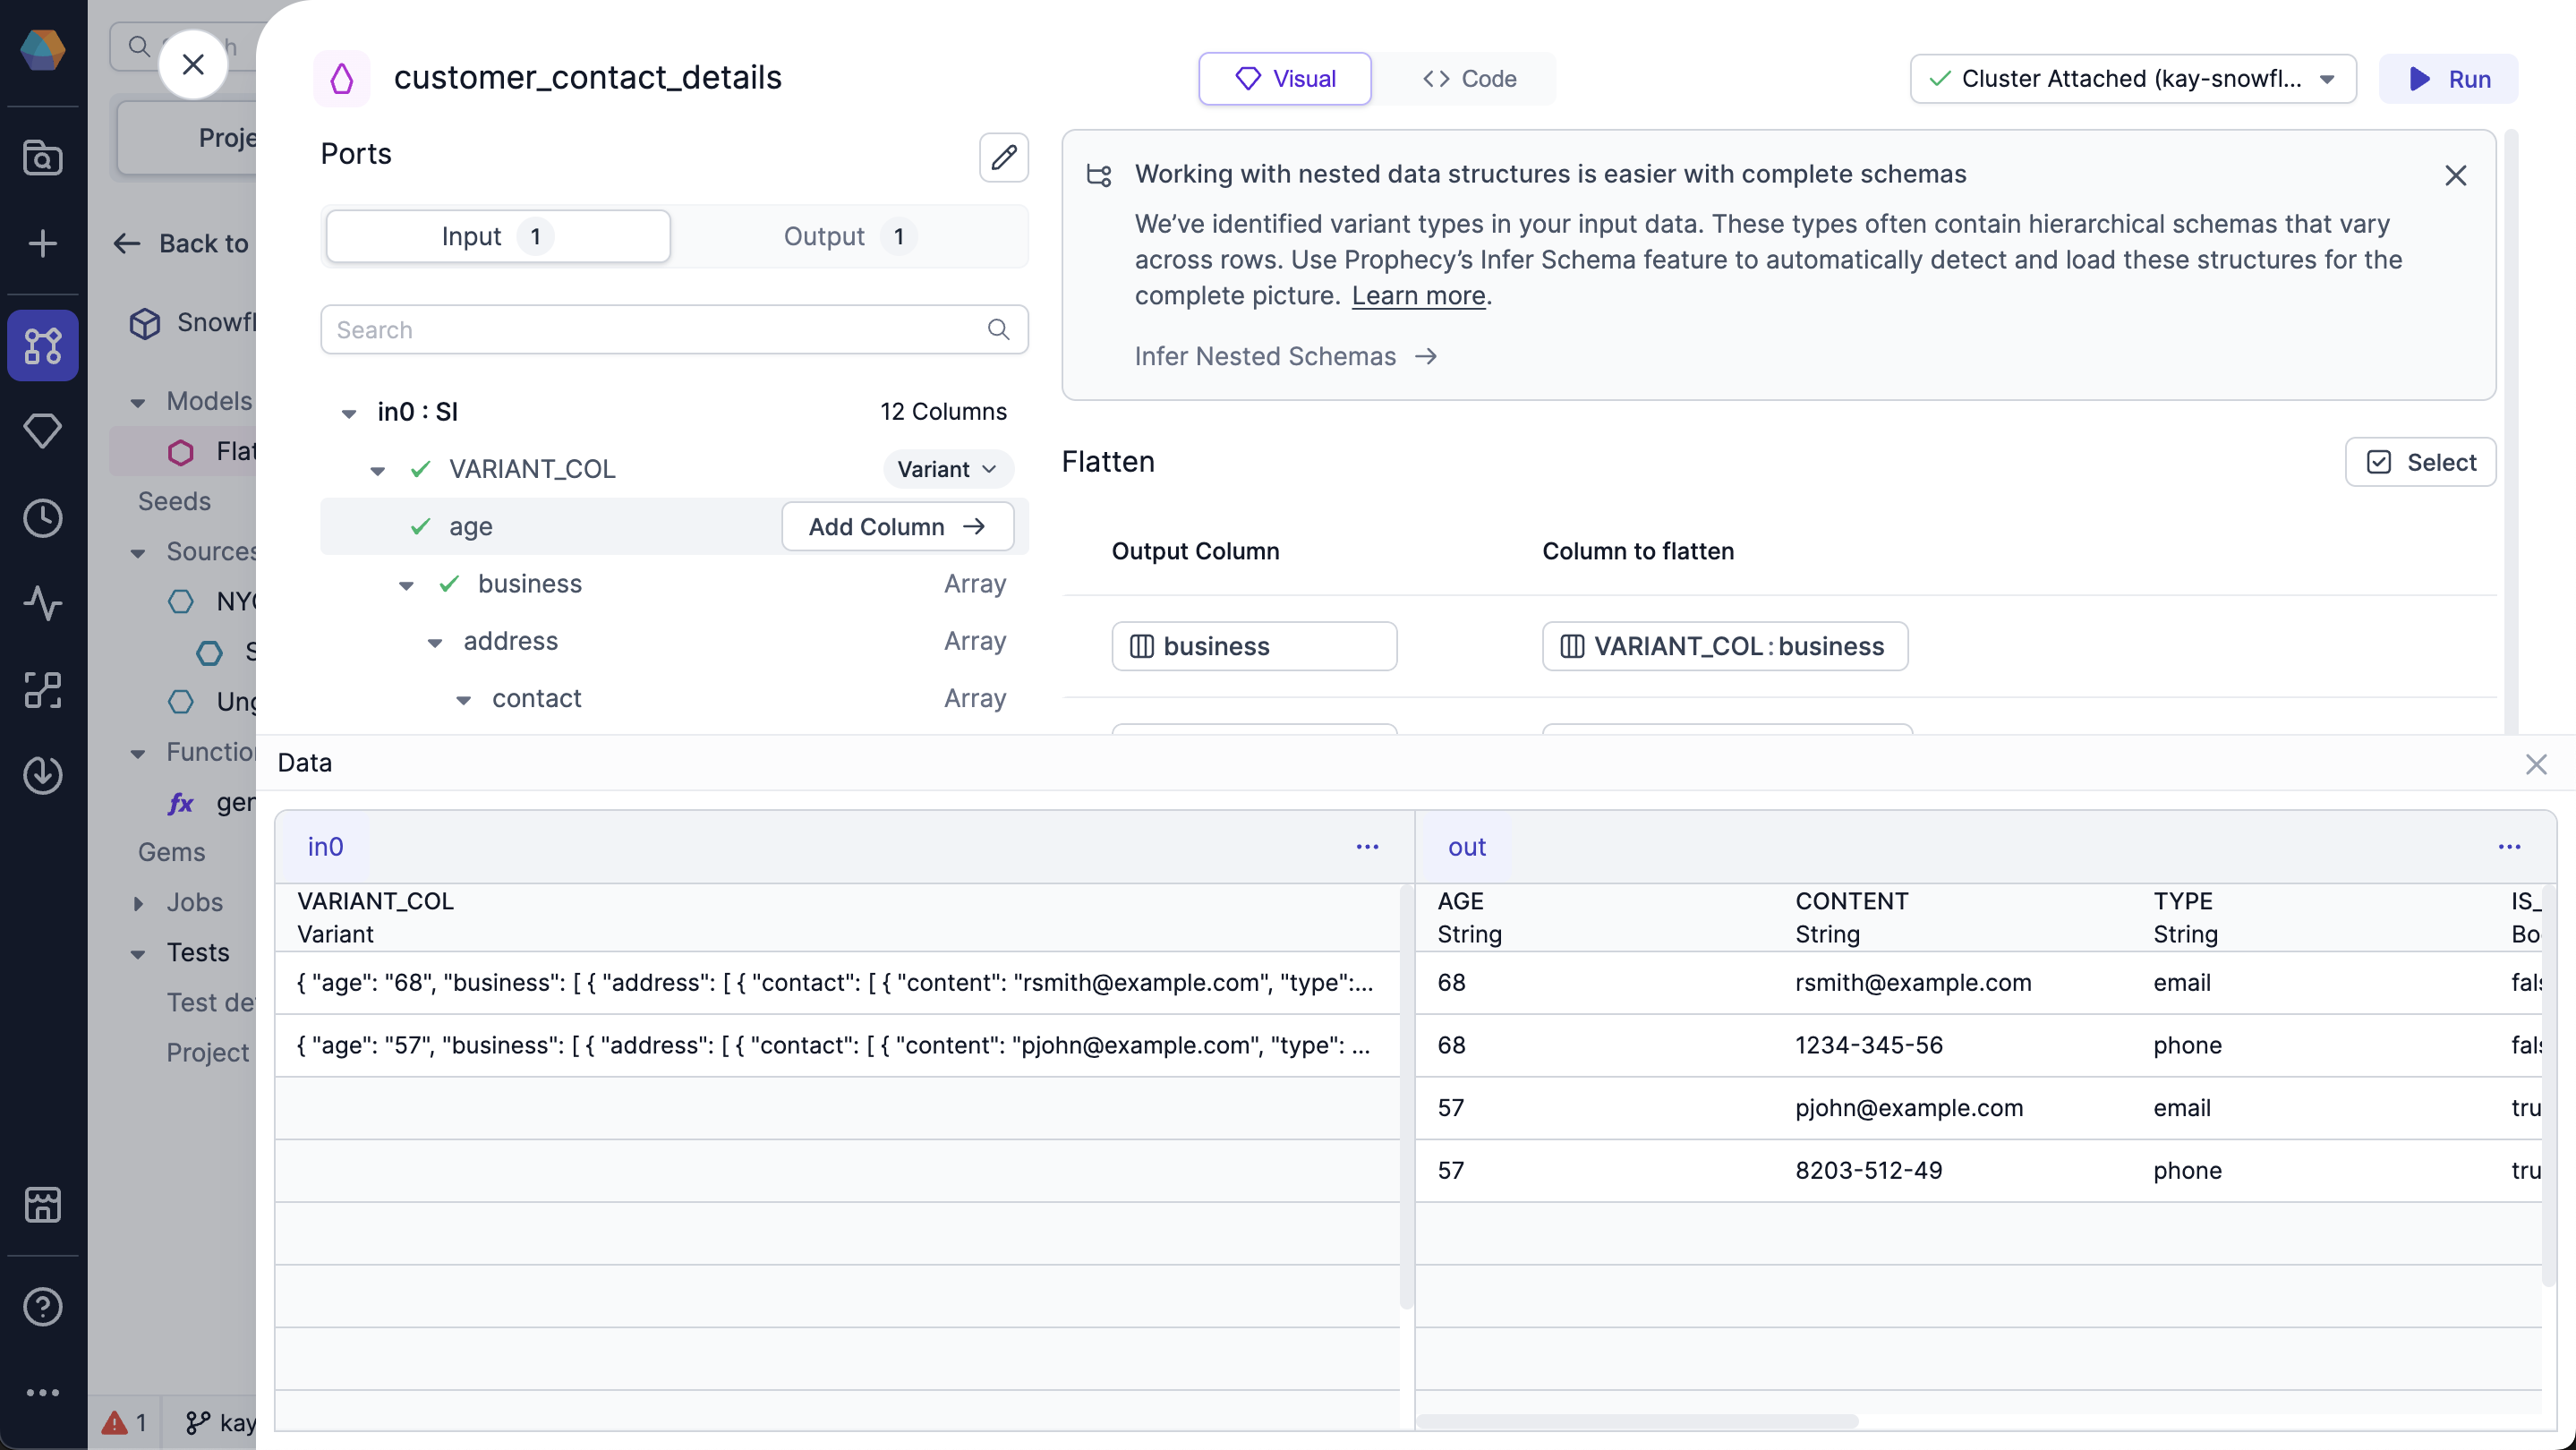Select the out data tab
The width and height of the screenshot is (2576, 1450).
(x=1466, y=847)
